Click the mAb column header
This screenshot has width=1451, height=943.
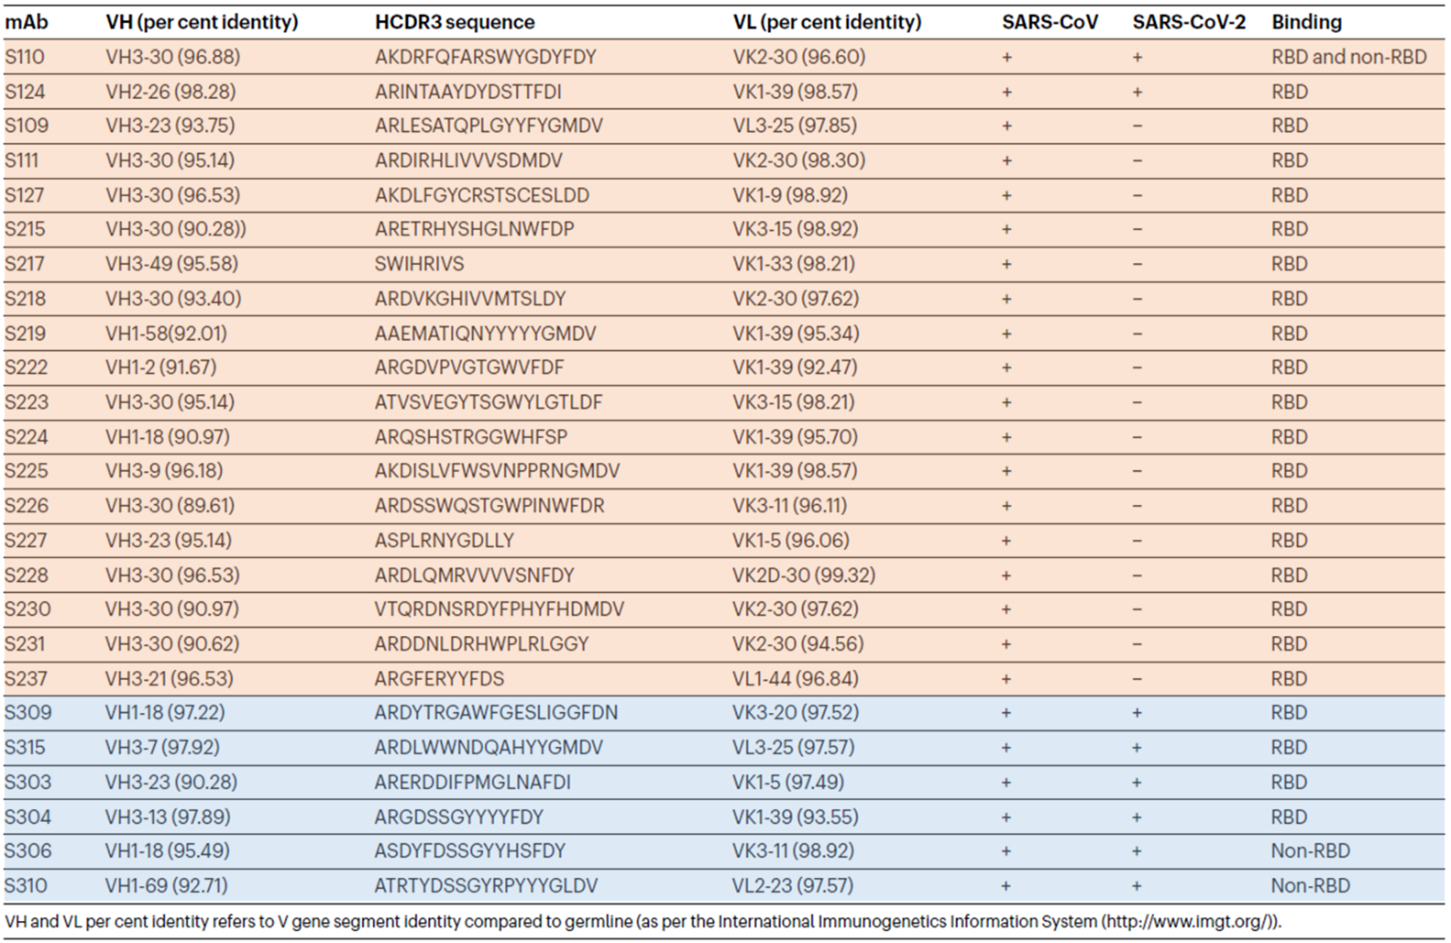coord(26,22)
